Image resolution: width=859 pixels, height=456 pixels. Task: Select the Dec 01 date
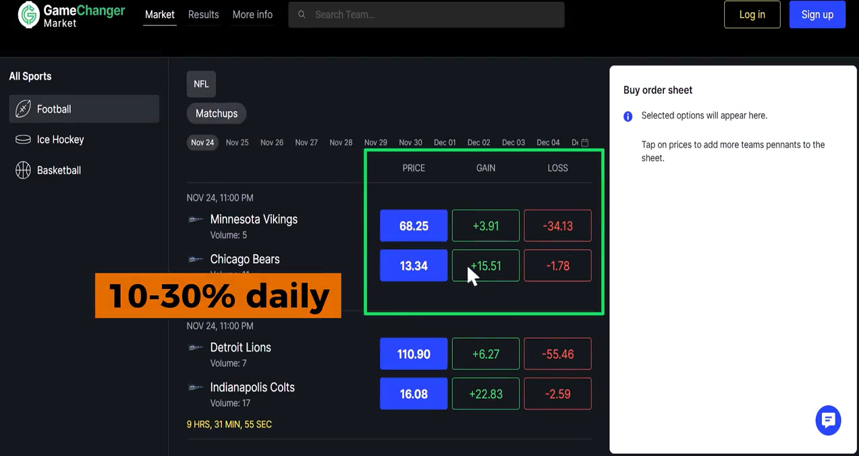[445, 142]
